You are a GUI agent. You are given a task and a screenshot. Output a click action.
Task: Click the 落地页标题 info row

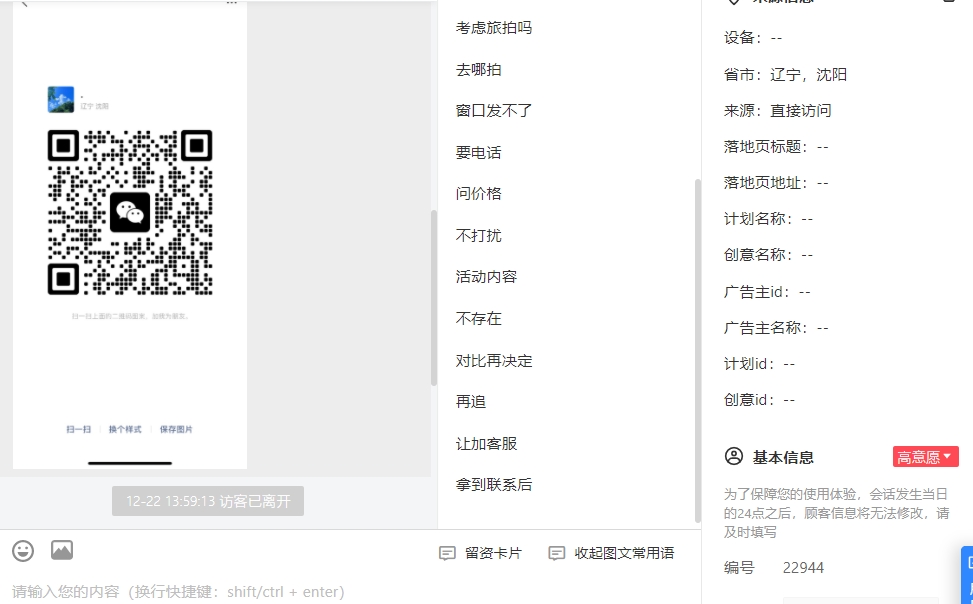(776, 146)
